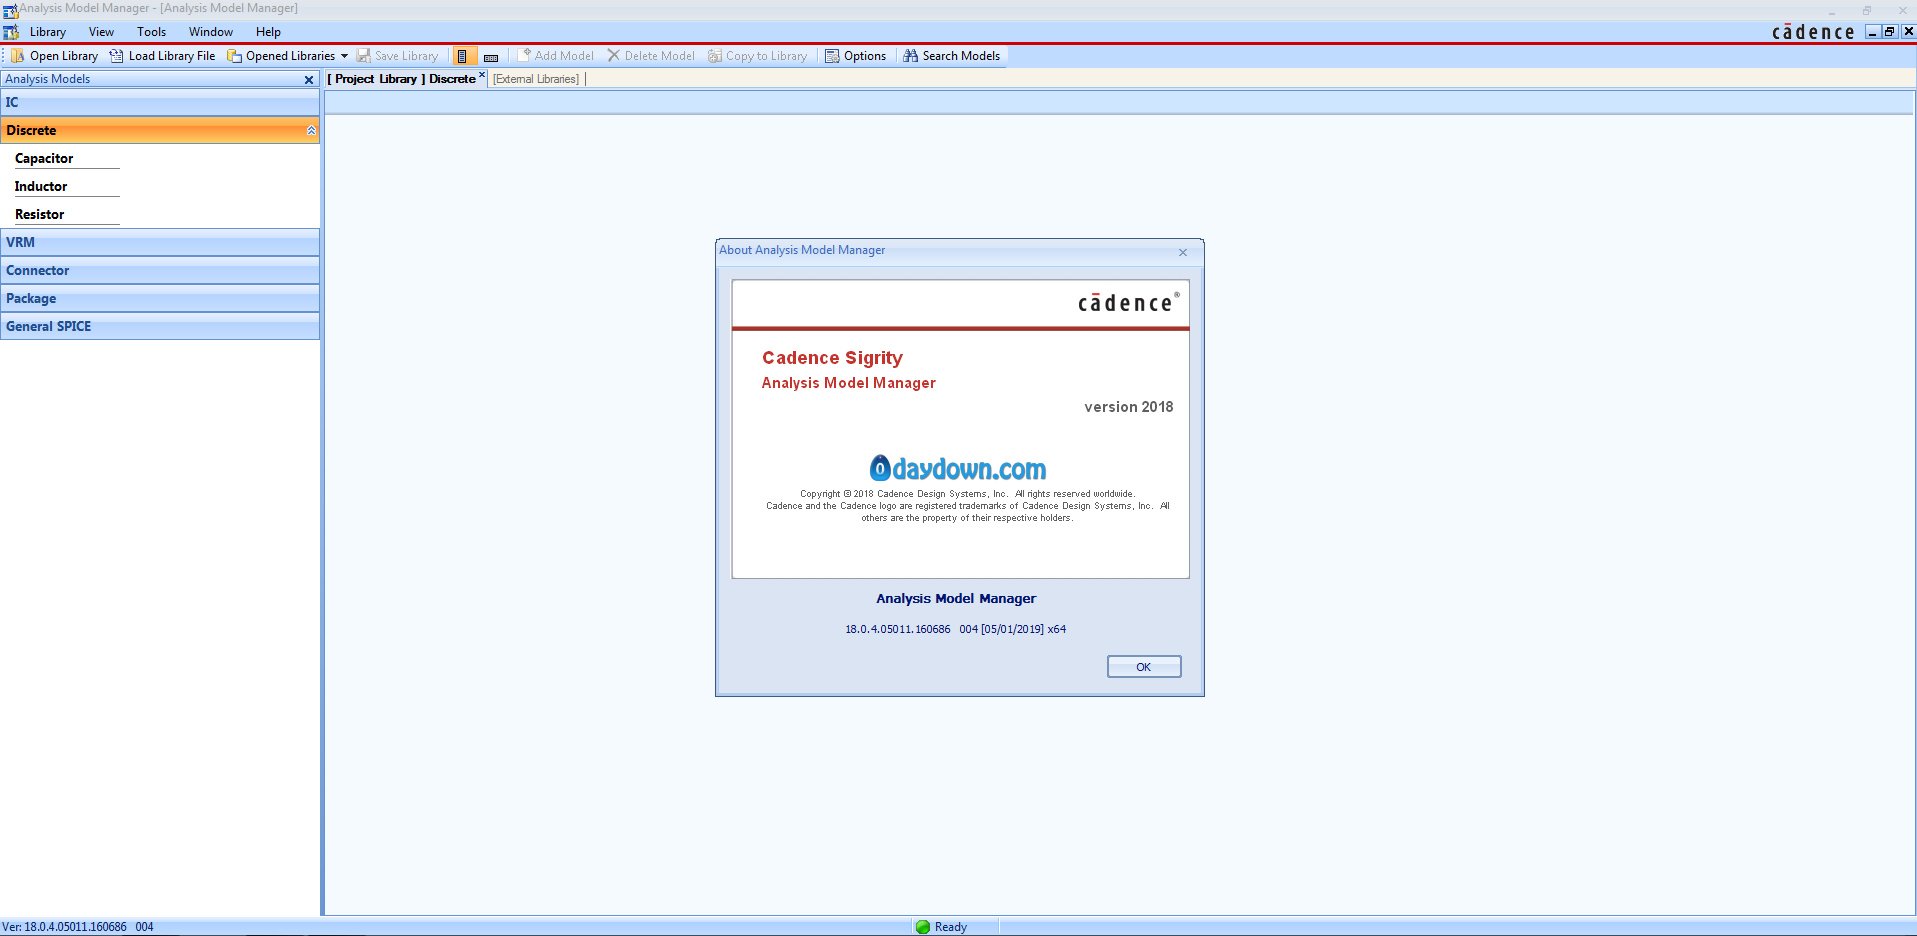The height and width of the screenshot is (936, 1917).
Task: Select the vertical list view icon
Action: point(462,56)
